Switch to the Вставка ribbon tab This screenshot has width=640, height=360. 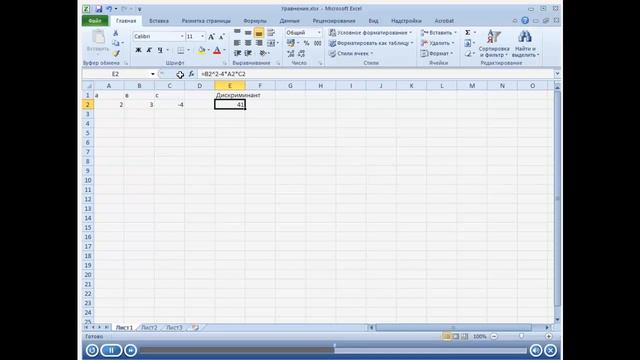(159, 20)
